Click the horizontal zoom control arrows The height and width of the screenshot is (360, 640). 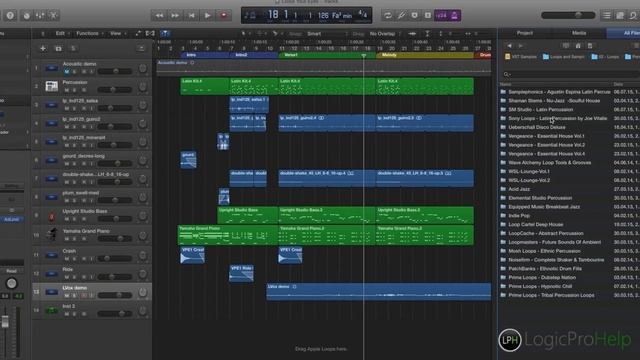[468, 34]
